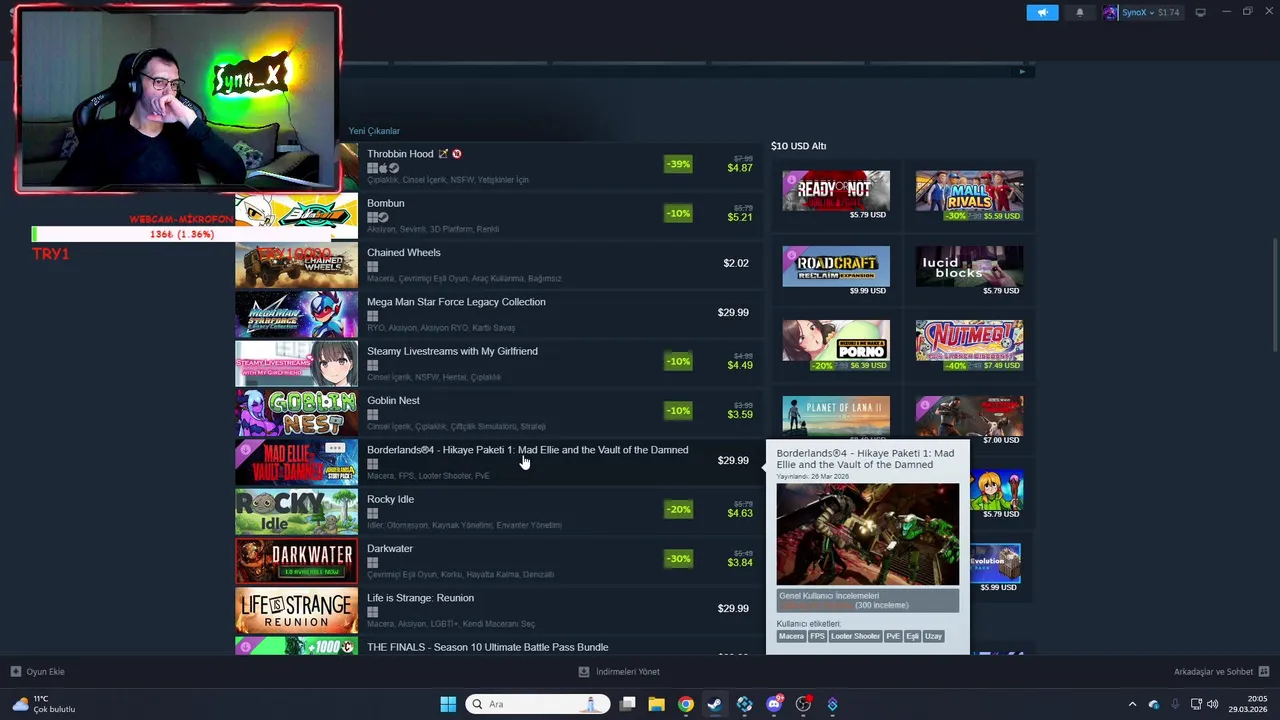Open the taskbar clock and date
The width and height of the screenshot is (1280, 720).
(x=1248, y=704)
